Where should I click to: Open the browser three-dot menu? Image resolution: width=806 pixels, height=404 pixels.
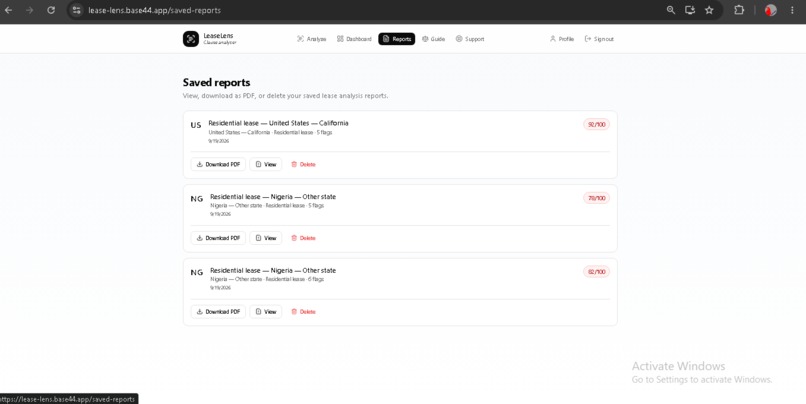(792, 10)
